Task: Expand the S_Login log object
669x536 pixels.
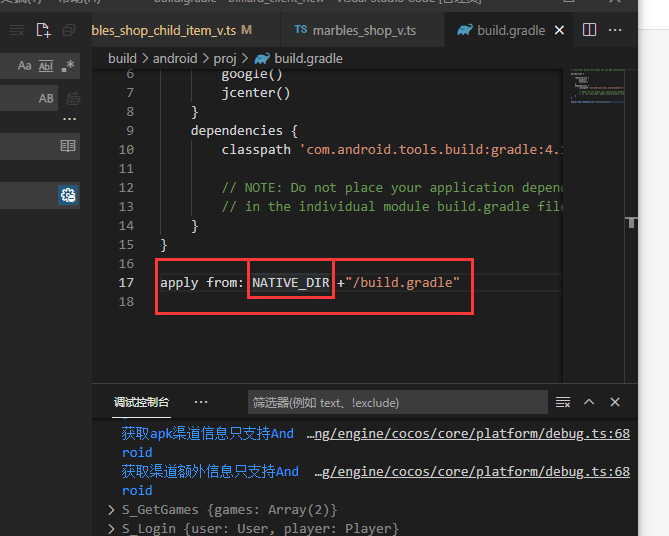Action: click(x=111, y=529)
